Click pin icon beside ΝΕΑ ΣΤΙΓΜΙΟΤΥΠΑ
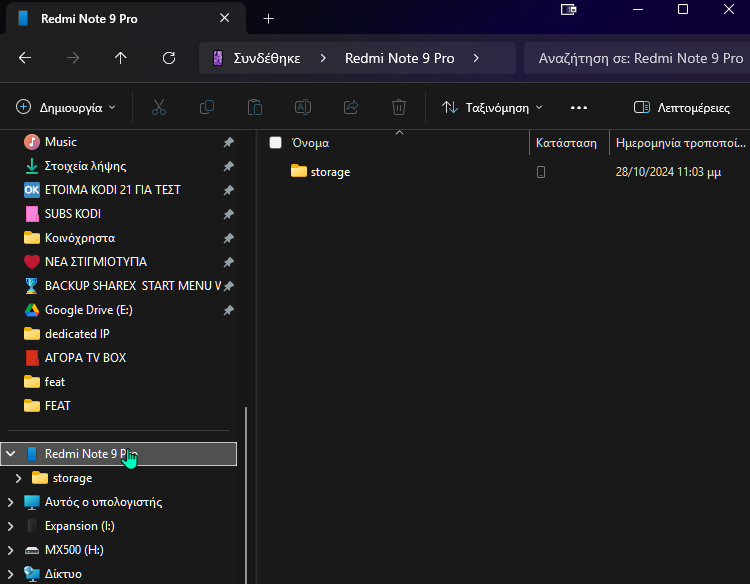Image resolution: width=750 pixels, height=584 pixels. tap(229, 262)
